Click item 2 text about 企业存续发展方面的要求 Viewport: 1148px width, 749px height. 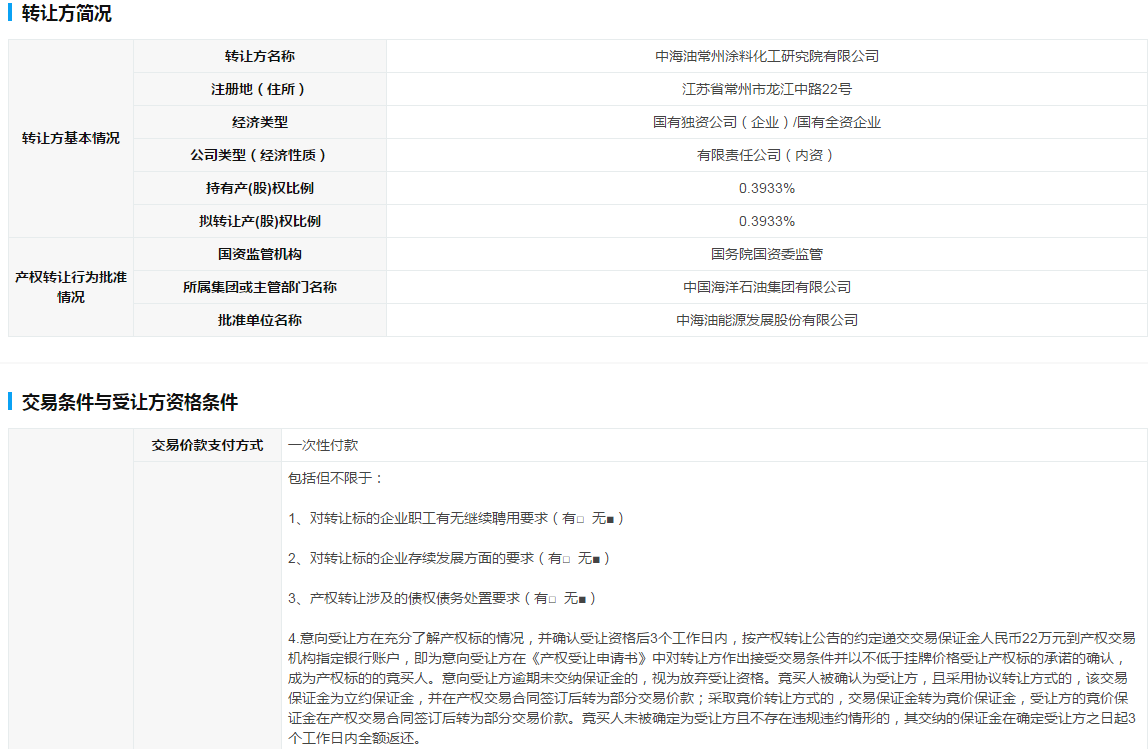click(x=449, y=559)
